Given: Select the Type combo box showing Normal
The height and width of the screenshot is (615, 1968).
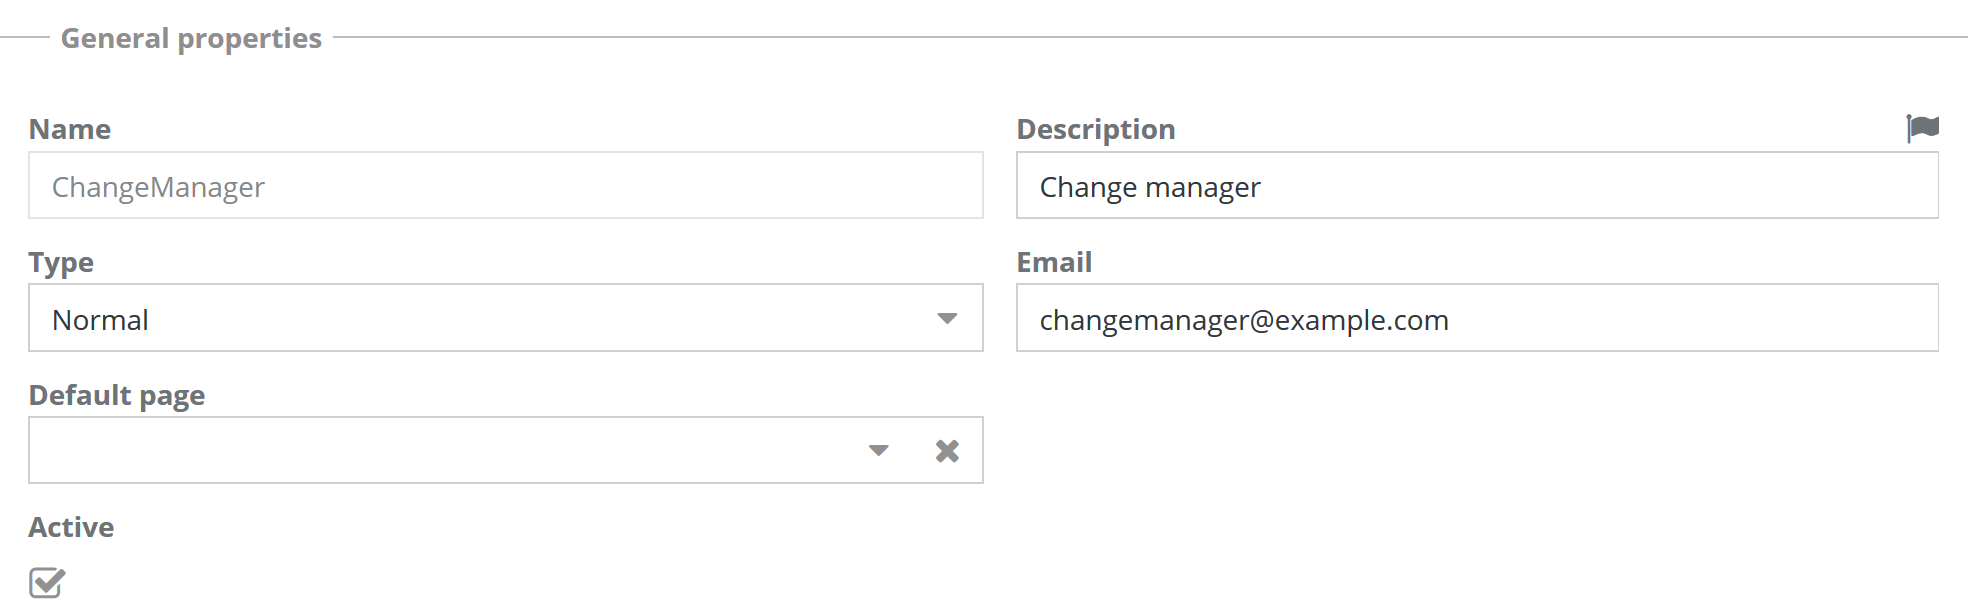Looking at the screenshot, I should pos(480,319).
